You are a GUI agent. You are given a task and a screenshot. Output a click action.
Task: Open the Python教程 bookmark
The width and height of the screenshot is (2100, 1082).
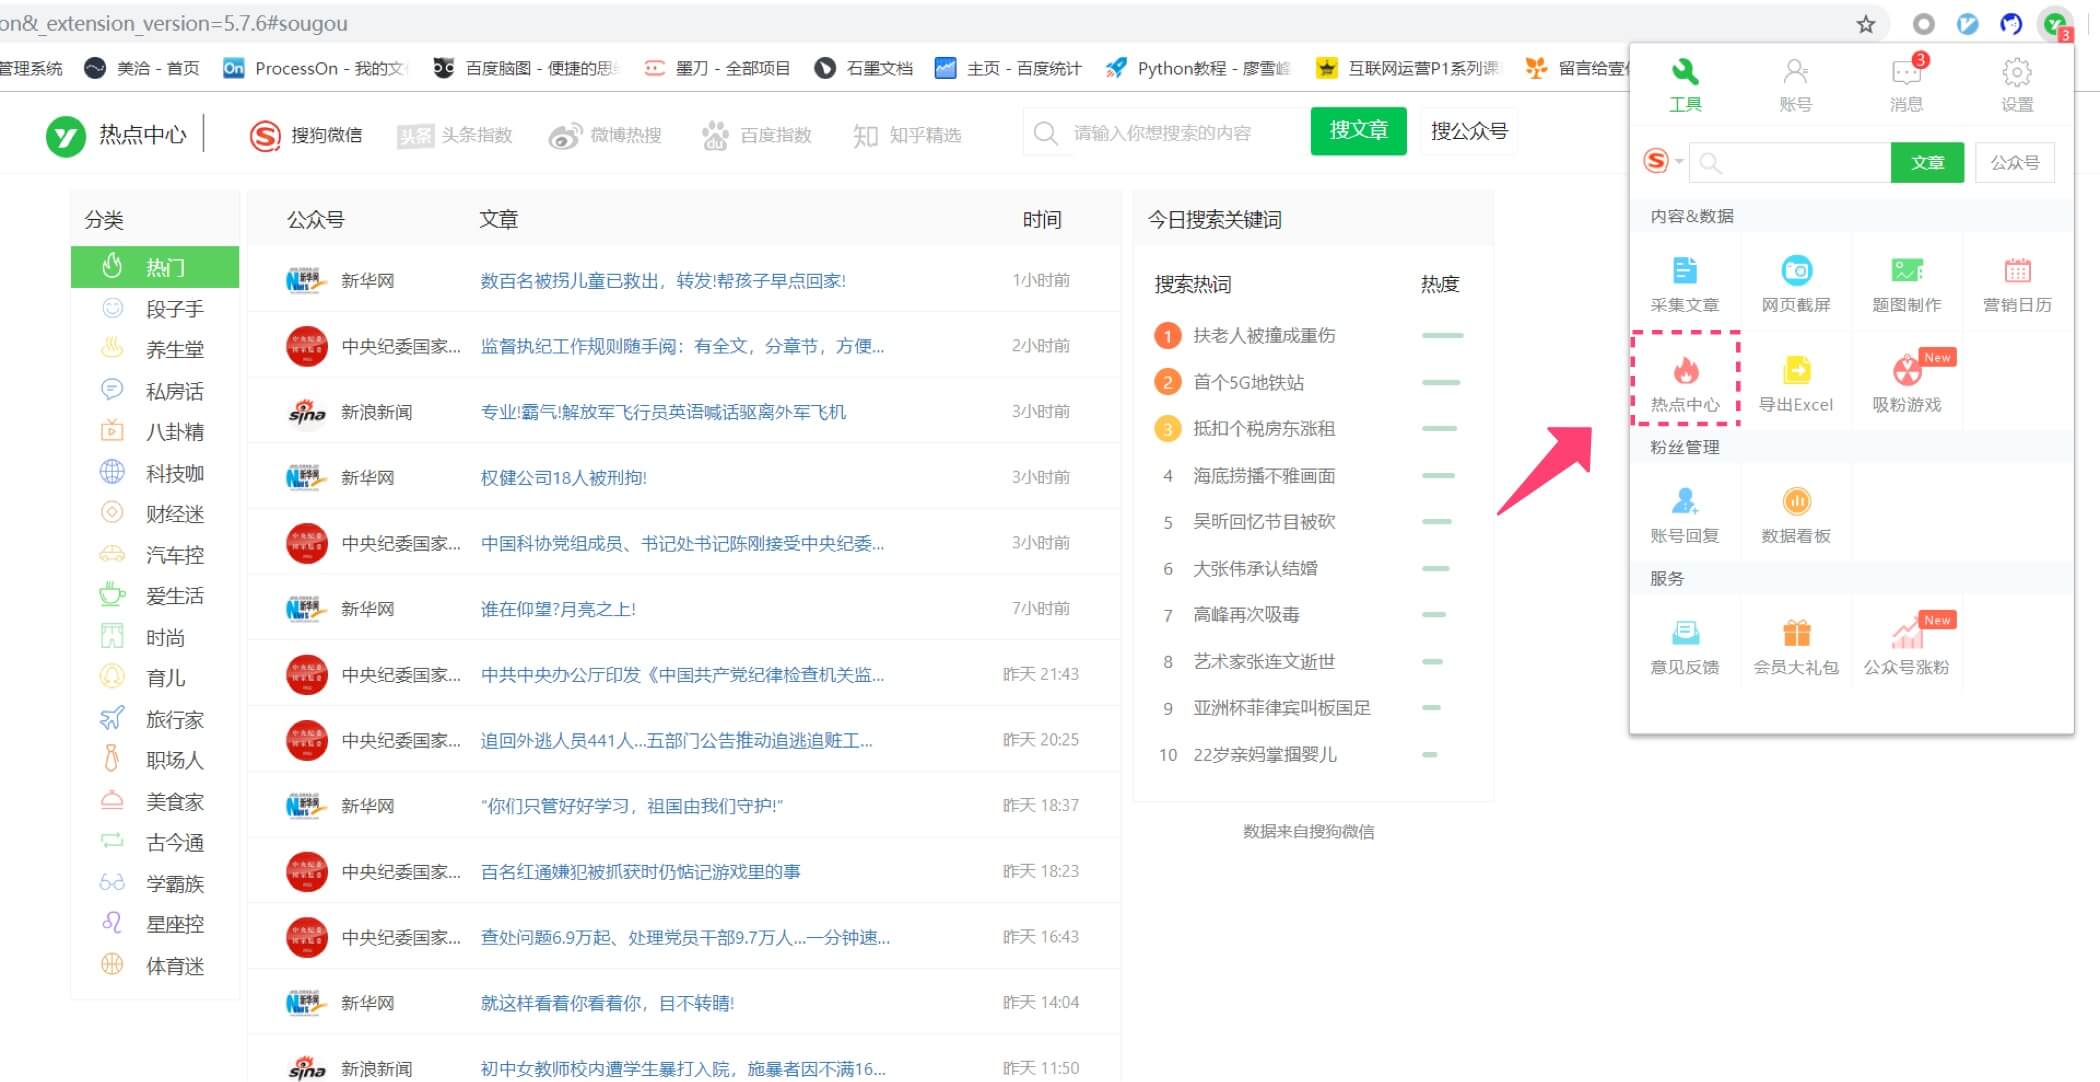point(1197,68)
